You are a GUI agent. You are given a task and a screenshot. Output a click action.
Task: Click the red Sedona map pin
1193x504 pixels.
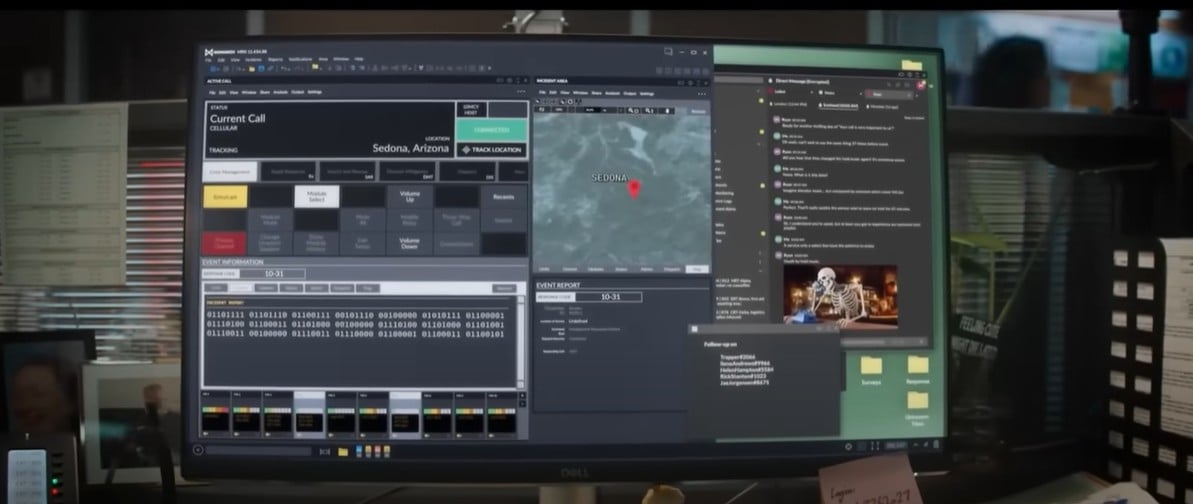click(x=633, y=189)
